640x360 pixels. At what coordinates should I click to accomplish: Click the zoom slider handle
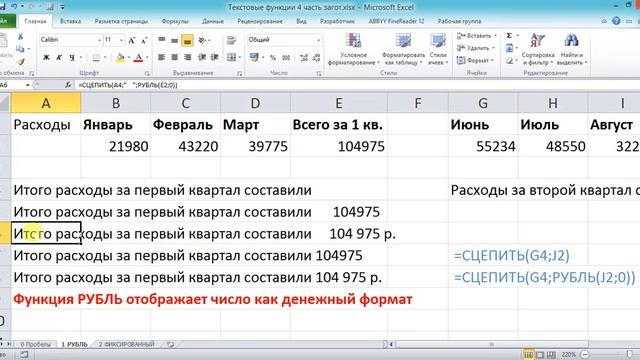click(630, 354)
